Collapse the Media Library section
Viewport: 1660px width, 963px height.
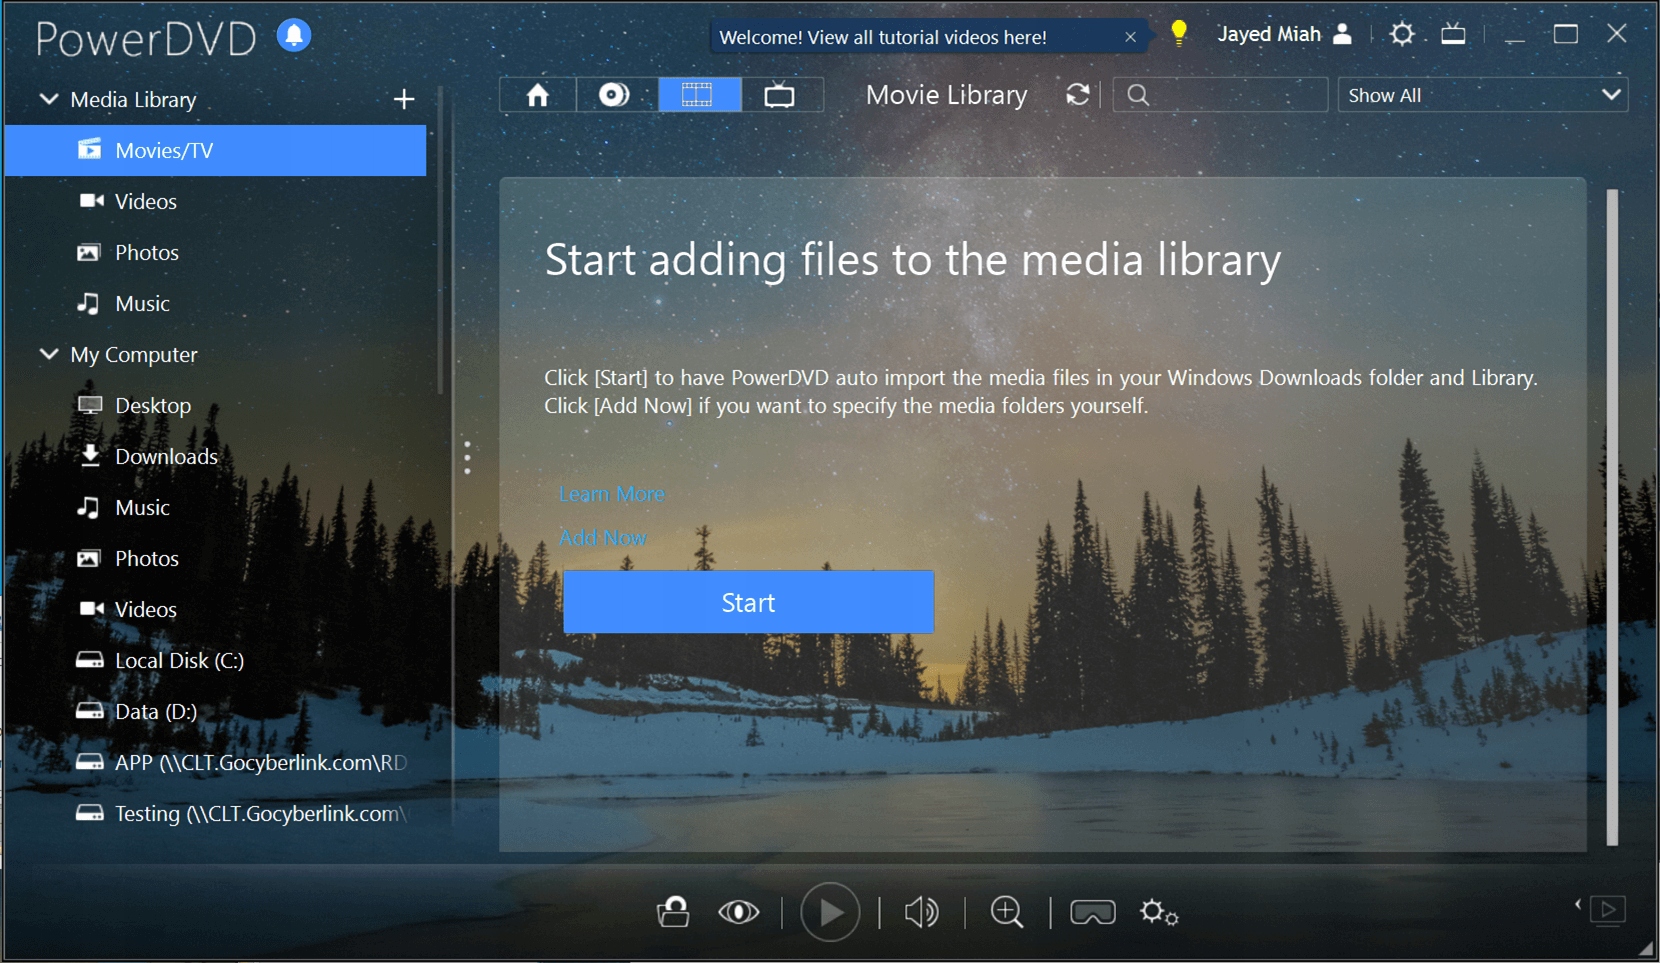48,99
